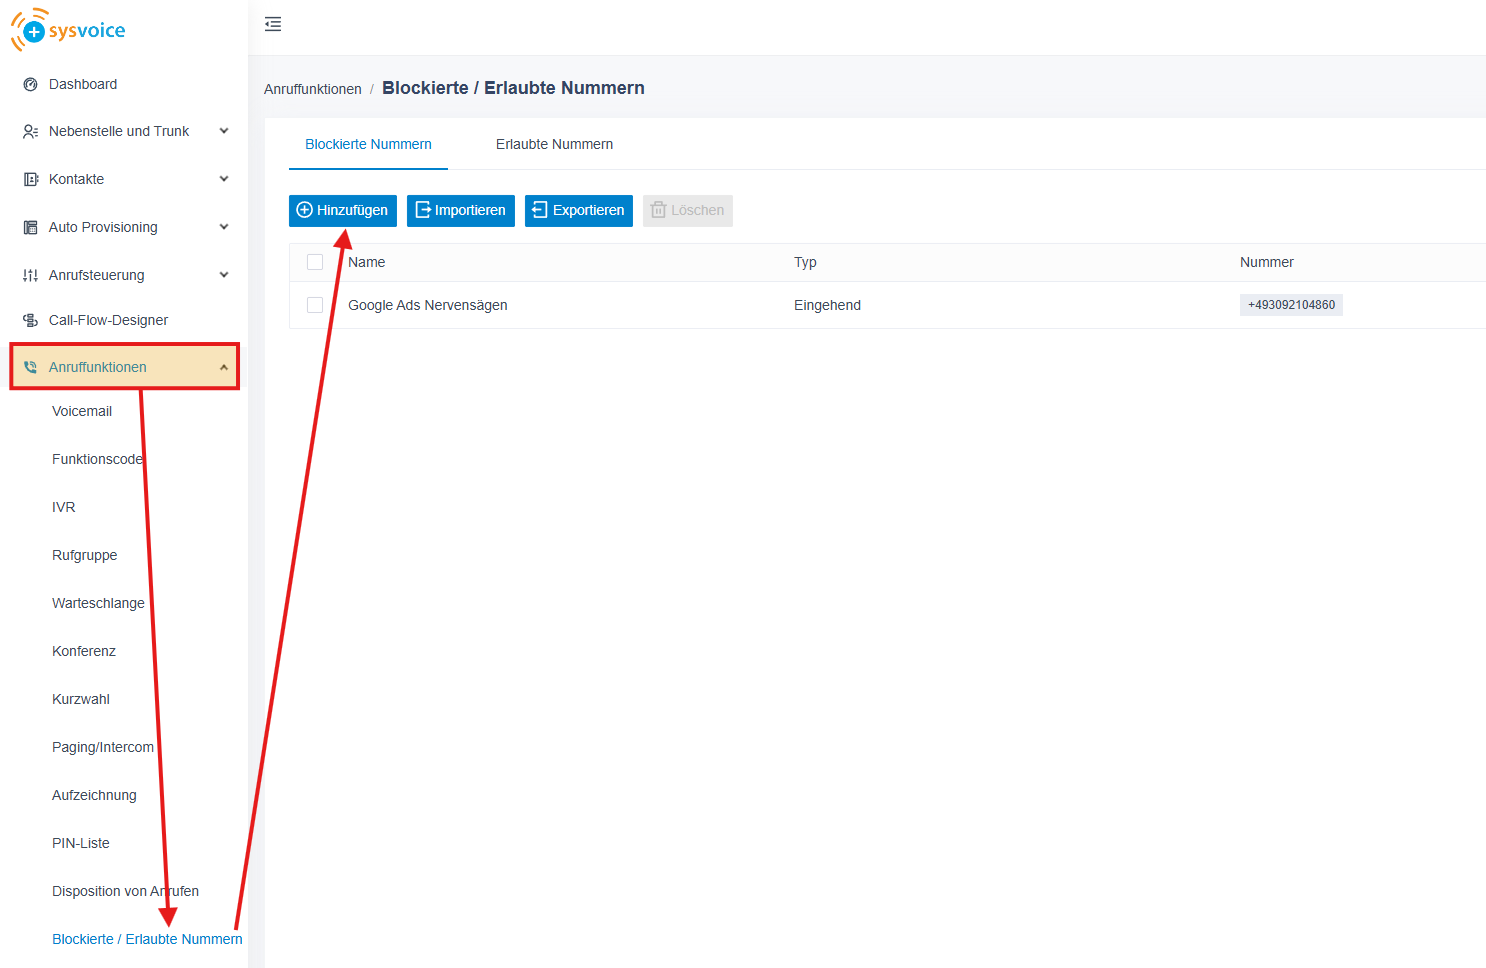Tick the Google Ads Nervensägen row checkbox

[x=315, y=305]
